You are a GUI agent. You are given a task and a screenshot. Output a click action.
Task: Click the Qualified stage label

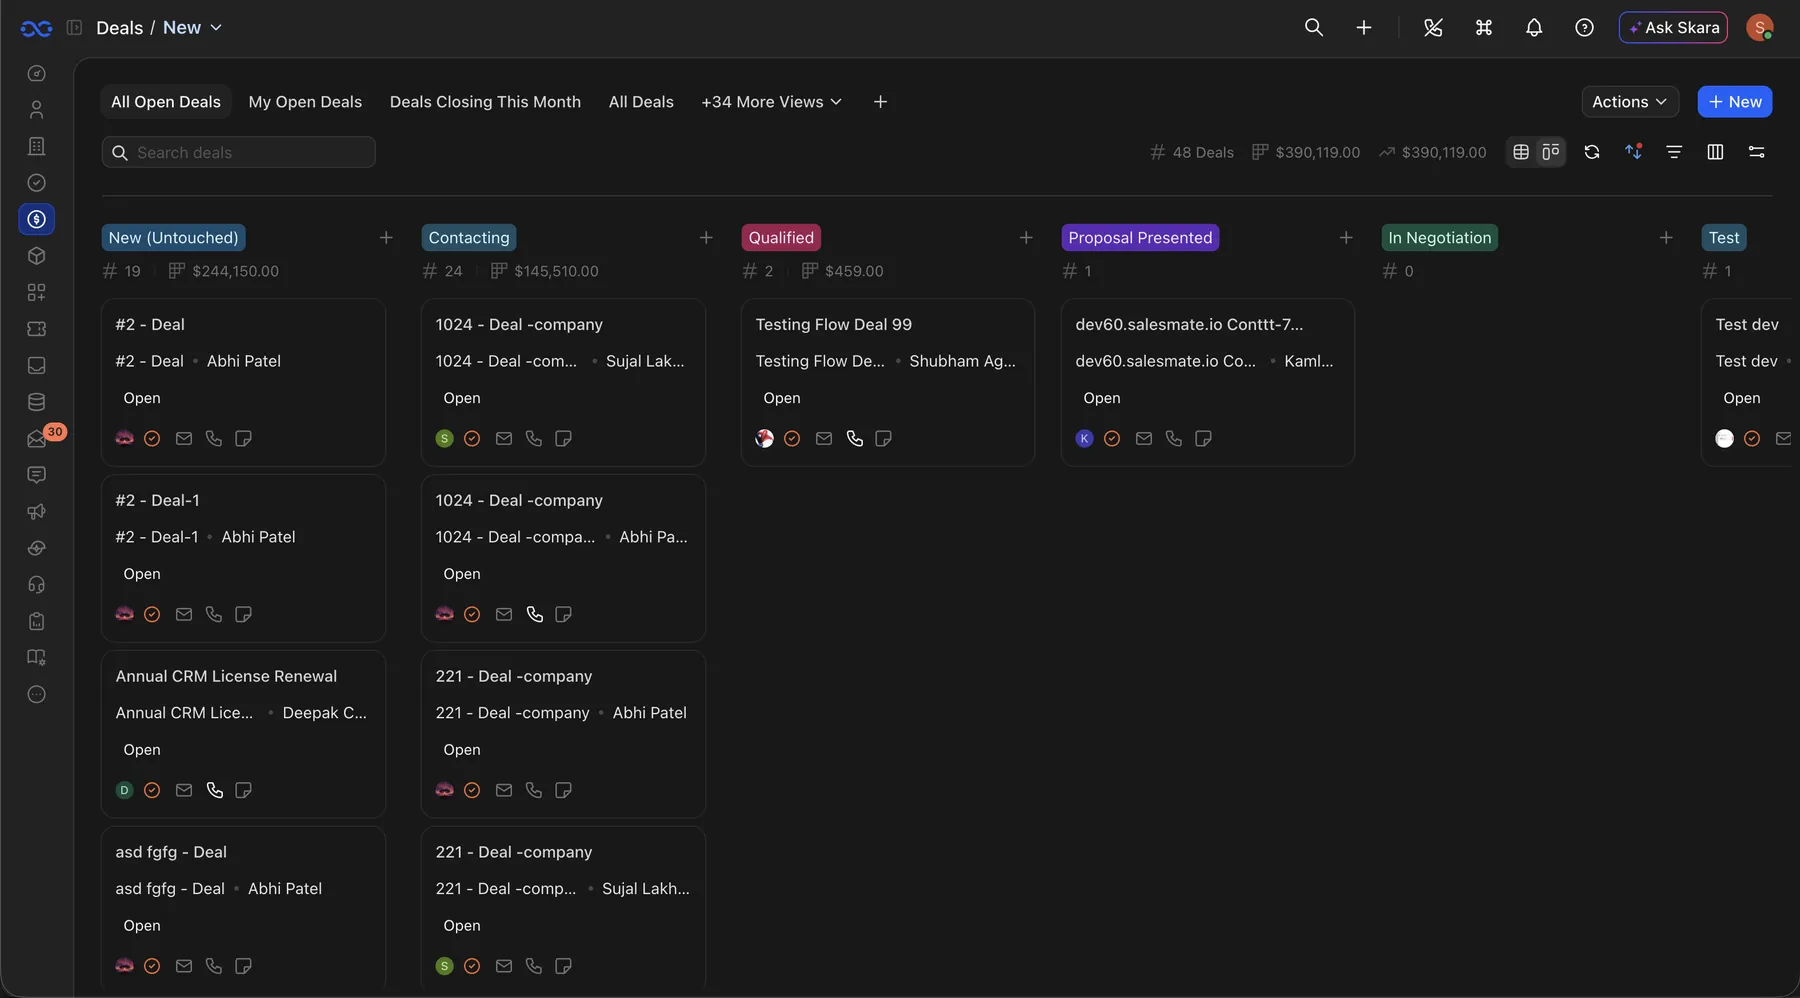pyautogui.click(x=781, y=238)
